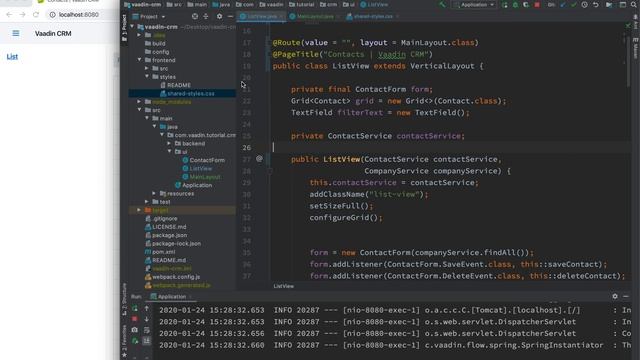Expand the src folder under frontend

pos(147,68)
